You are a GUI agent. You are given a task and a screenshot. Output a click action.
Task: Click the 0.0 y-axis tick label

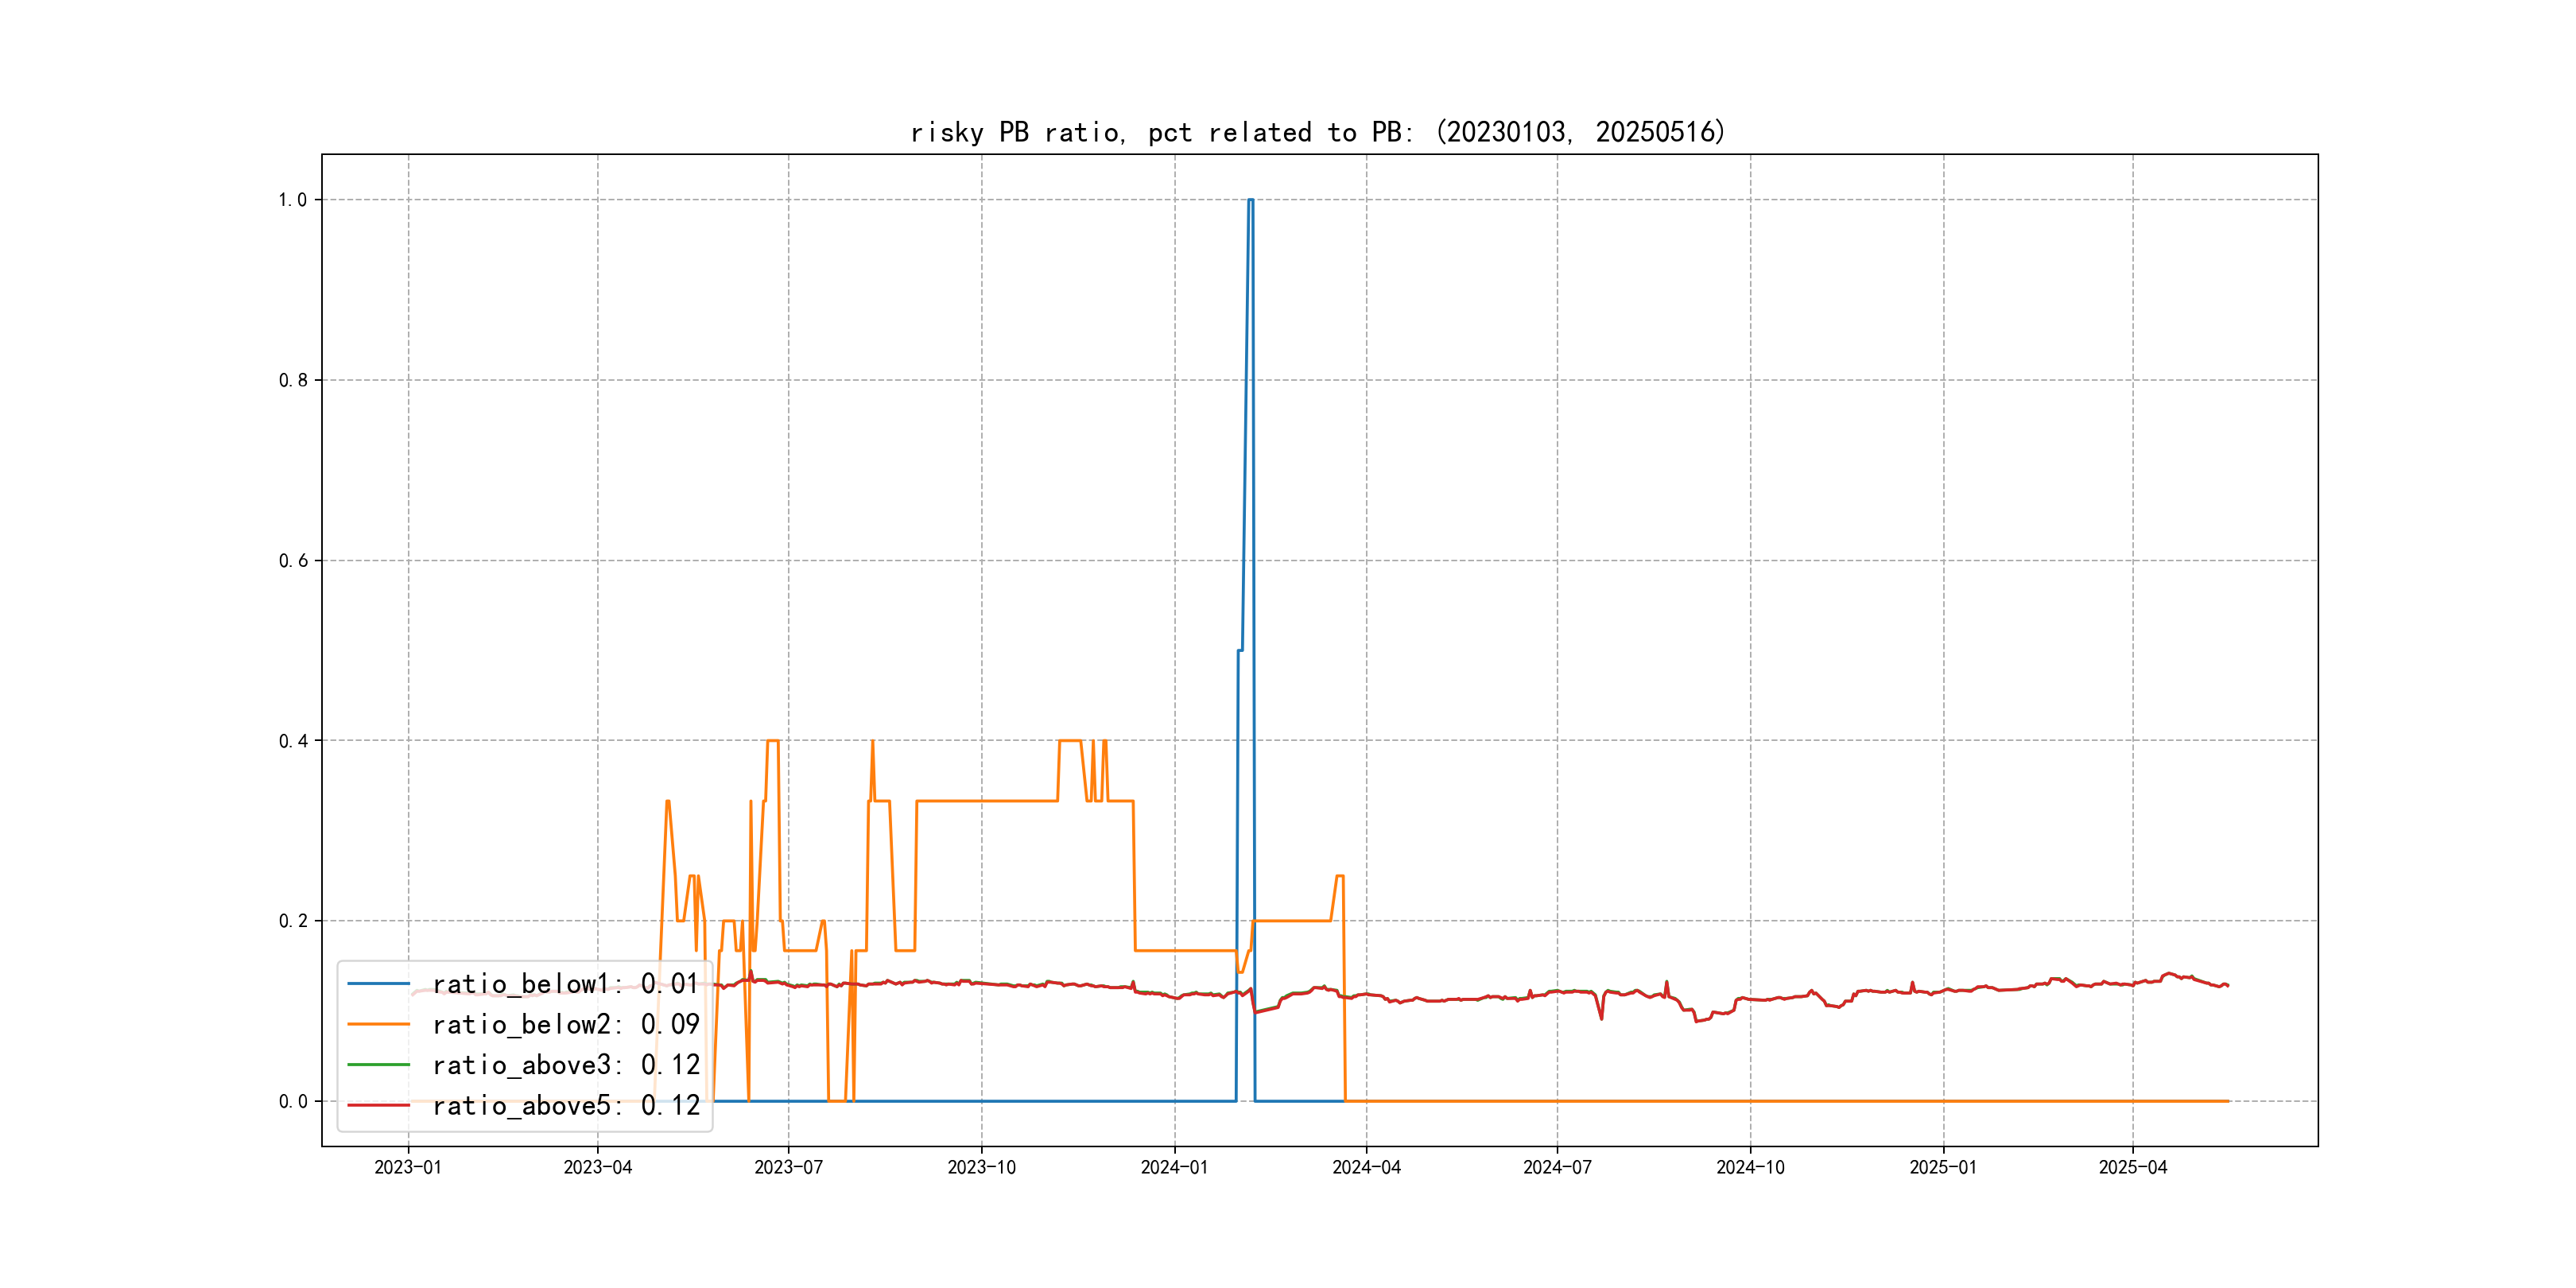pyautogui.click(x=292, y=1101)
